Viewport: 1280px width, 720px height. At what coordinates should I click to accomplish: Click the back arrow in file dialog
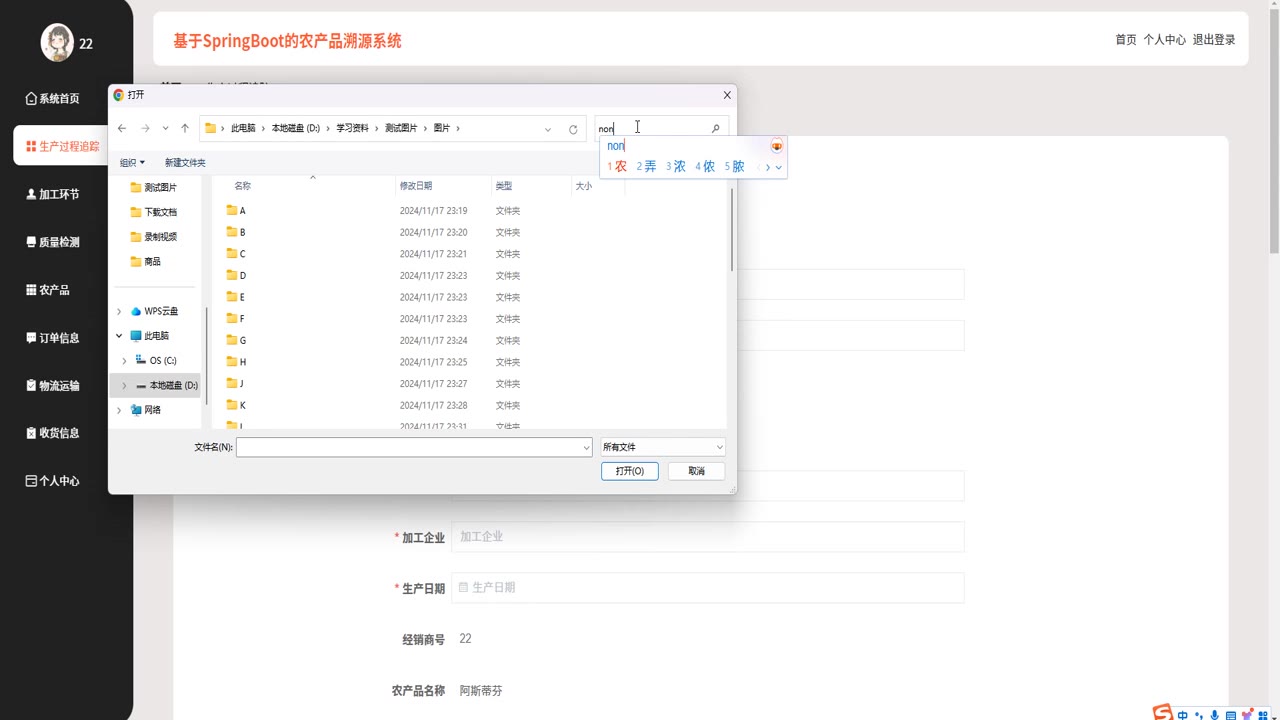coord(122,128)
